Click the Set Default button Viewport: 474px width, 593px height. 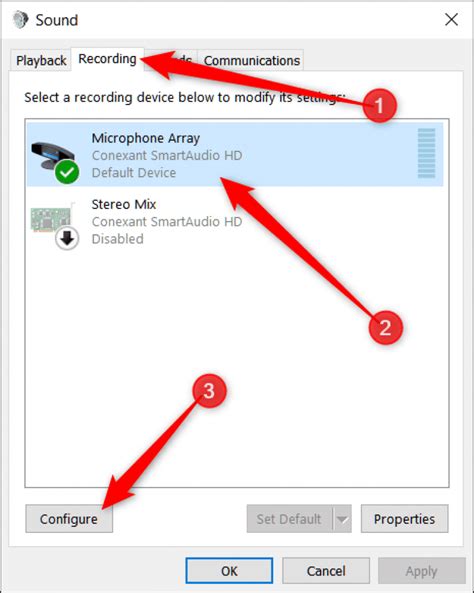pos(289,519)
